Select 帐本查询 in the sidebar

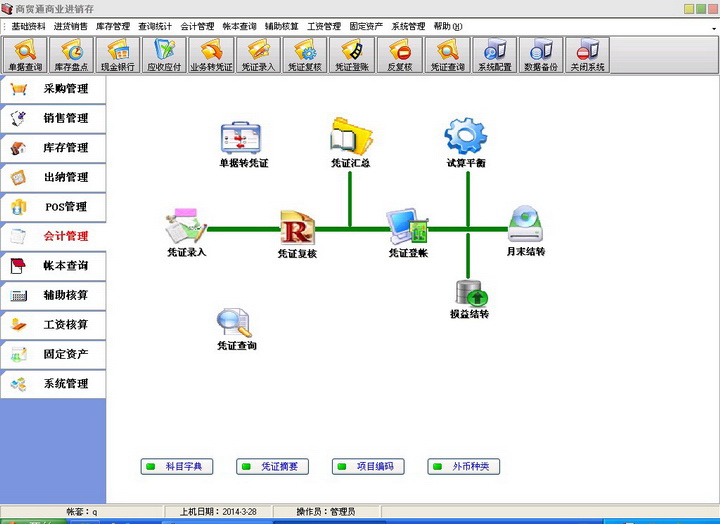tap(53, 265)
